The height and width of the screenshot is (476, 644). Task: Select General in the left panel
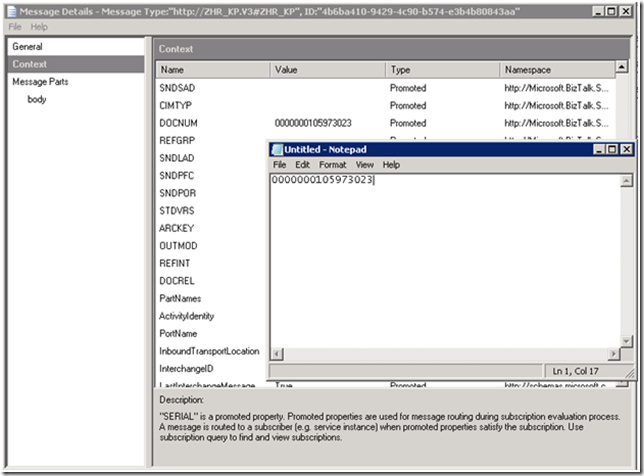28,47
